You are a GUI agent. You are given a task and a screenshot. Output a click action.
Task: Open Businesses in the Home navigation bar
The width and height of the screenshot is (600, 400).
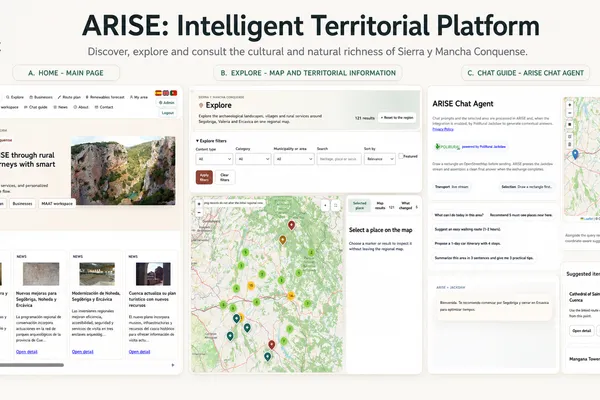tap(41, 97)
